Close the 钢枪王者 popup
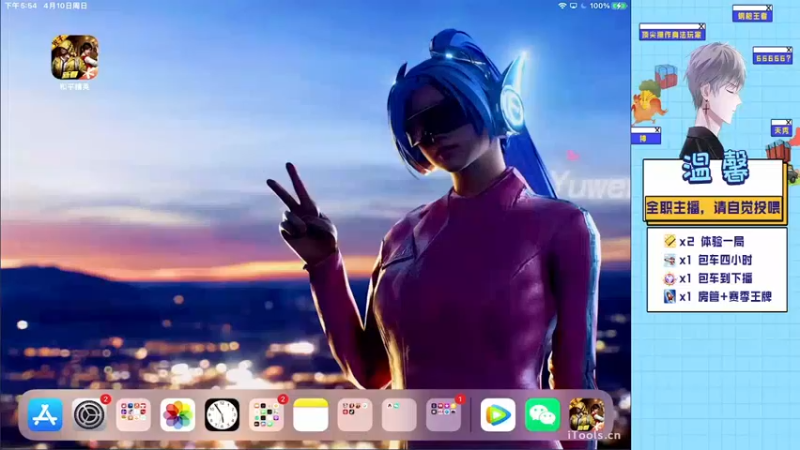Viewport: 800px width, 450px height. click(x=769, y=8)
